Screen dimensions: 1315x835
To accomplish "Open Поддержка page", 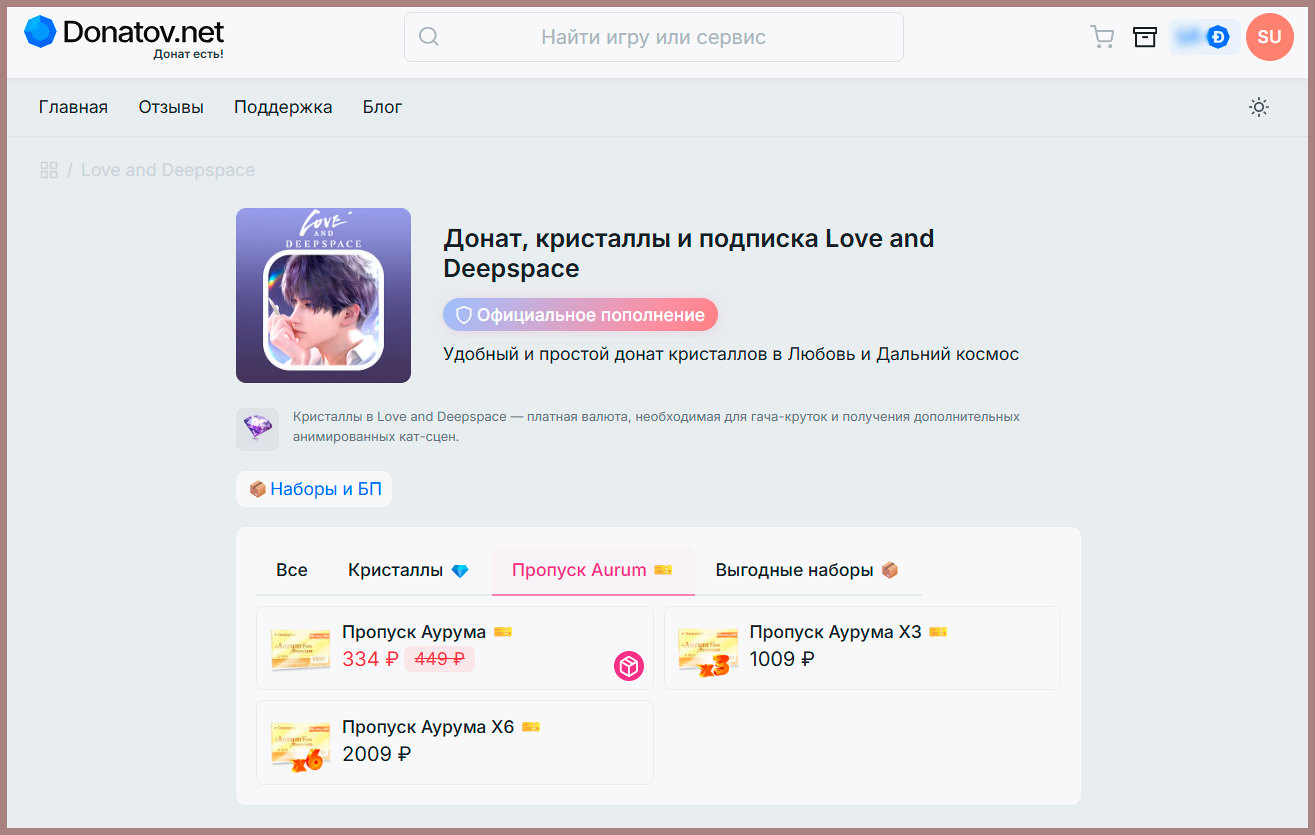I will point(283,107).
